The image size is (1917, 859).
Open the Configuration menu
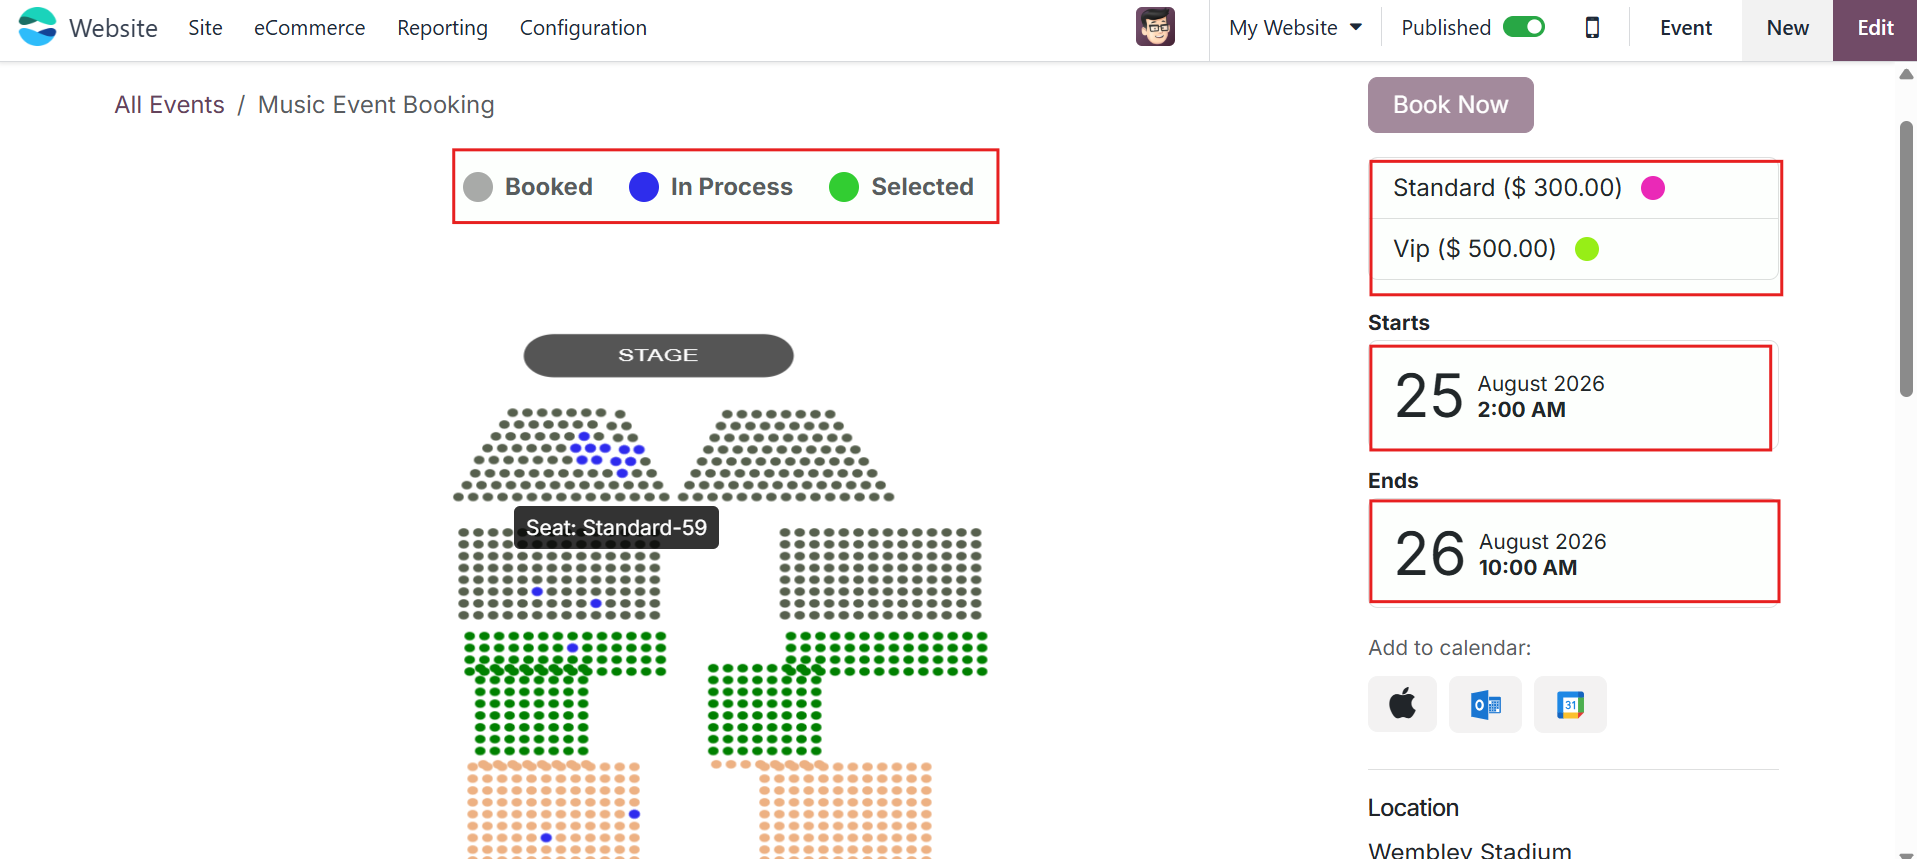pyautogui.click(x=583, y=28)
